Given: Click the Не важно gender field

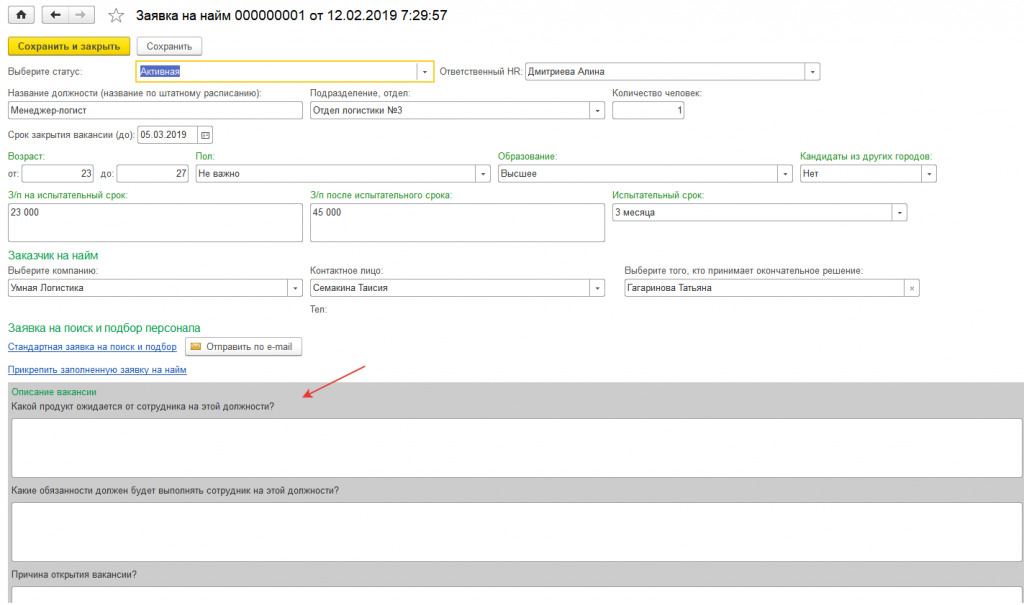Looking at the screenshot, I should tap(336, 174).
